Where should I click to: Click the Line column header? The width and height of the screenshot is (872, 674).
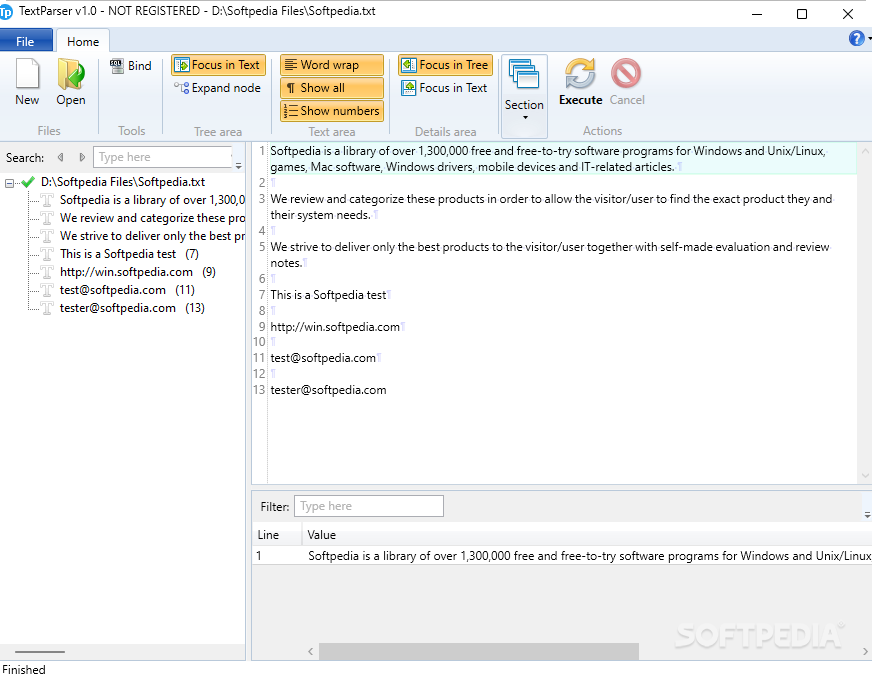277,535
